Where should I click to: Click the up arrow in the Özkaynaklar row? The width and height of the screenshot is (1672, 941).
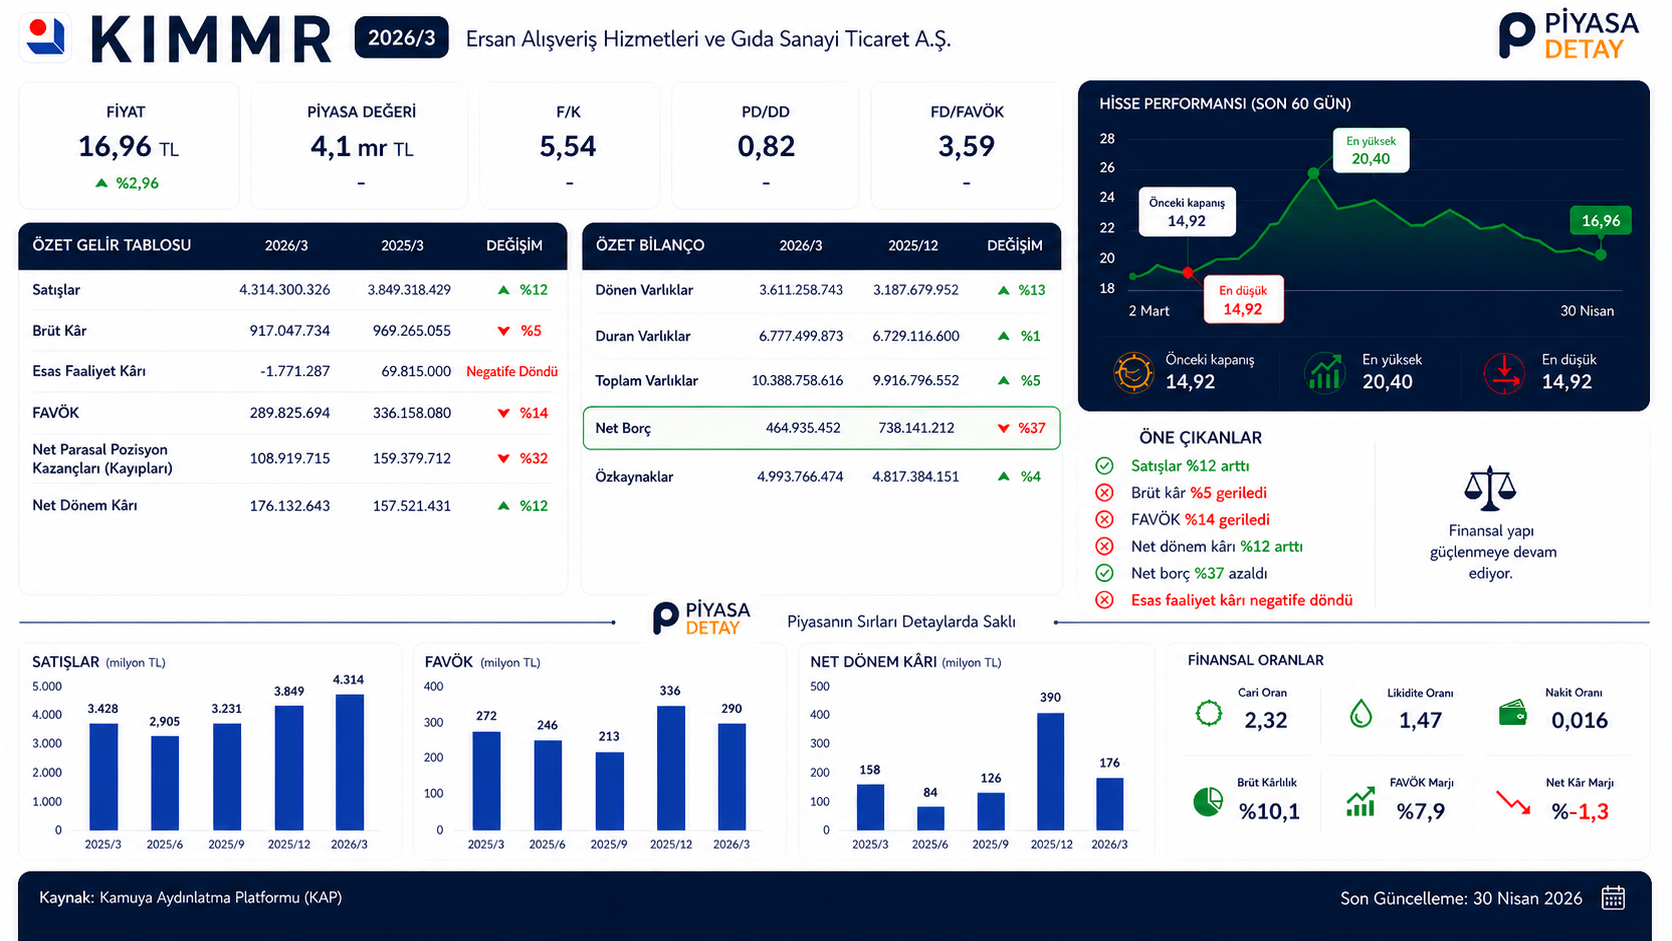1003,477
